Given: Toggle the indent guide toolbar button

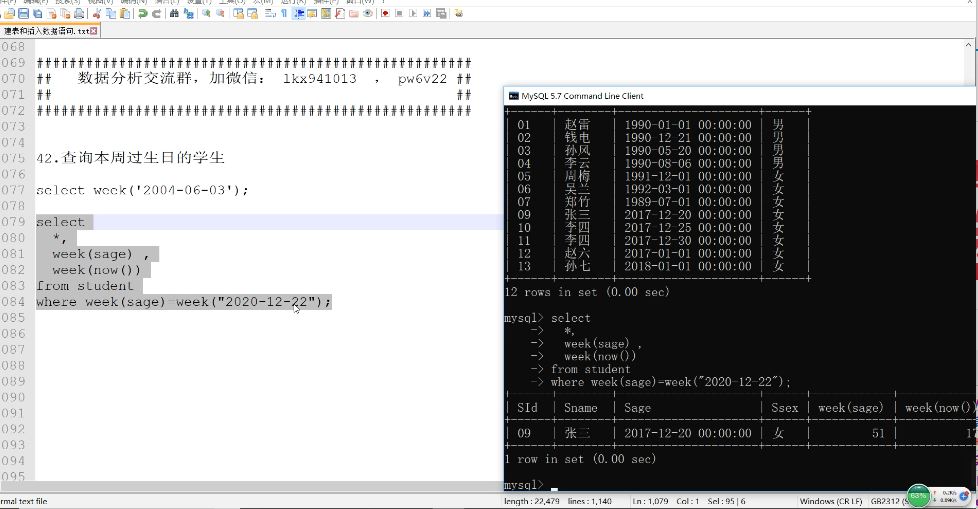Looking at the screenshot, I should 298,13.
